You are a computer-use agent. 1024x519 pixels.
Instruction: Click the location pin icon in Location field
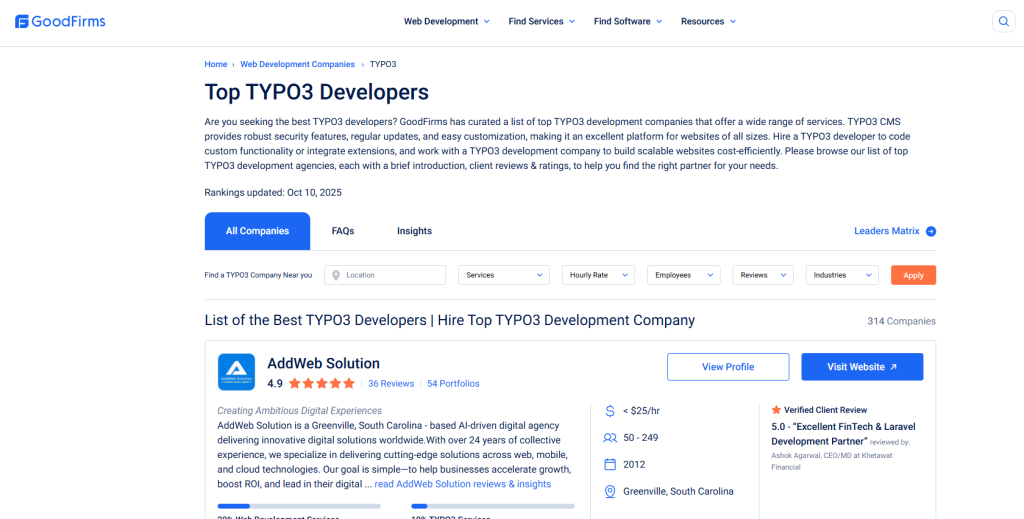click(336, 275)
